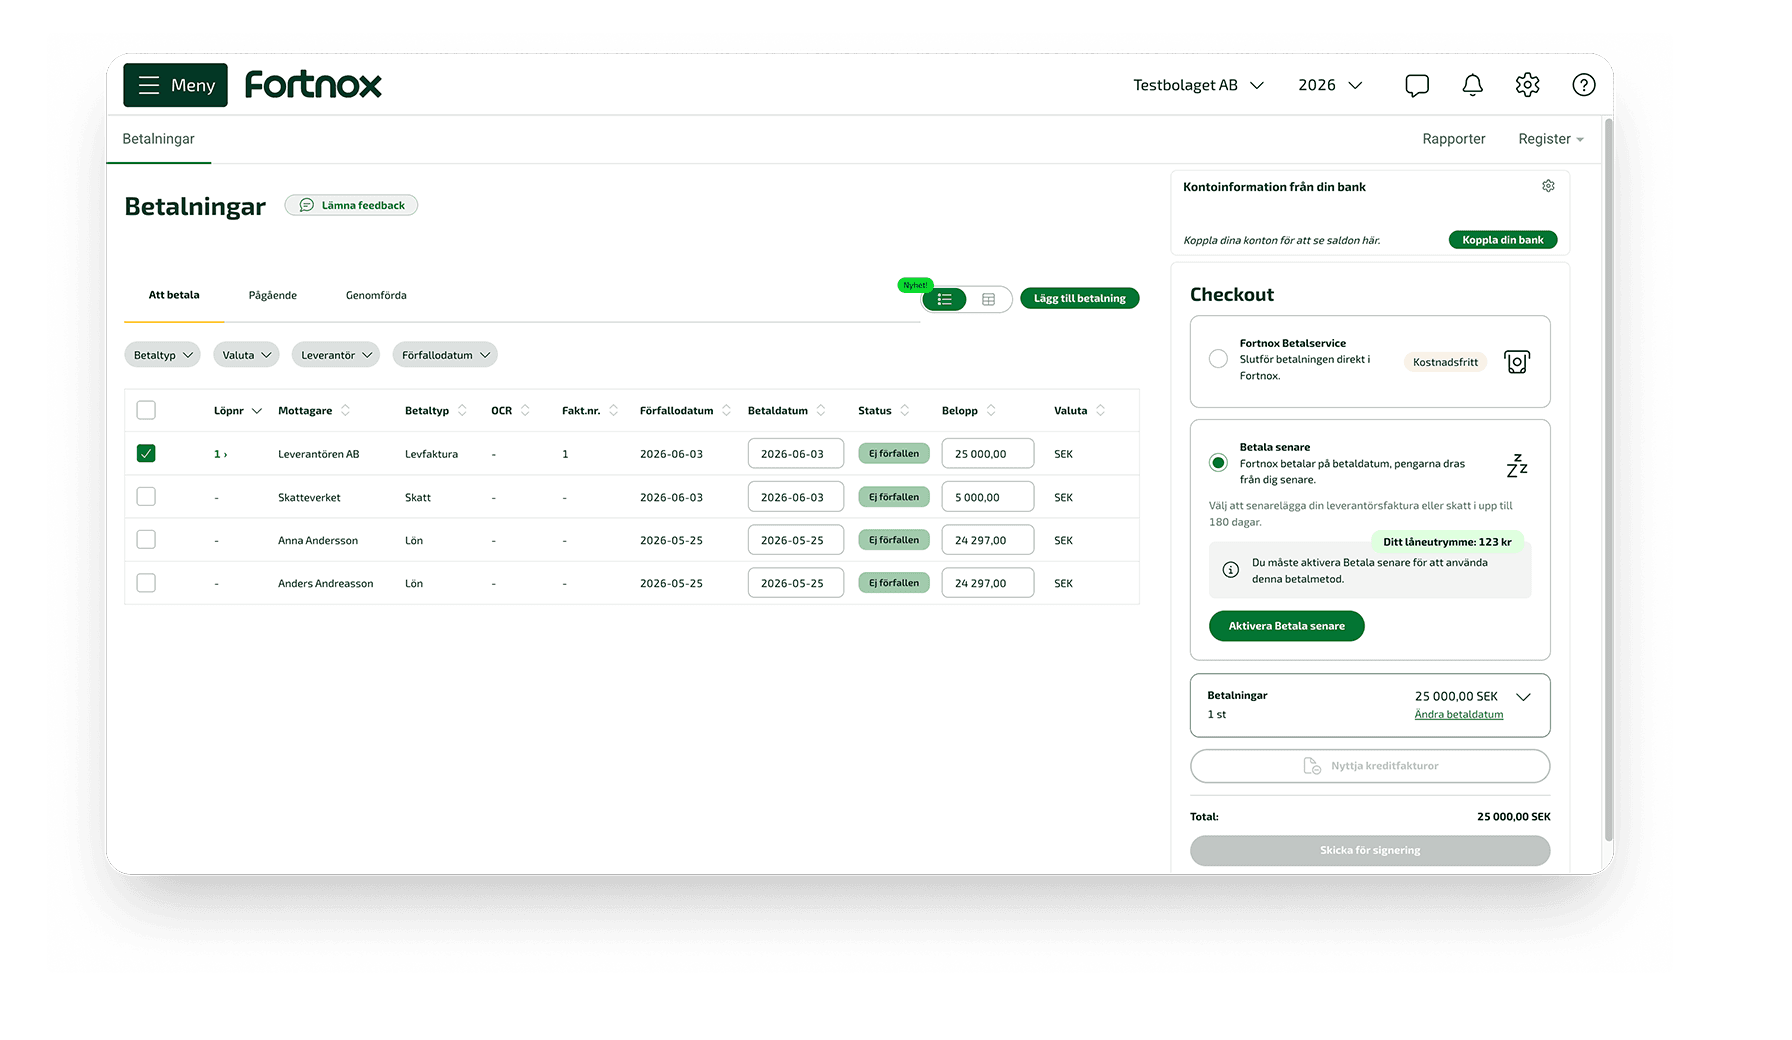Expand the Betalningar summary chevron
Image resolution: width=1792 pixels, height=1040 pixels.
[1524, 697]
